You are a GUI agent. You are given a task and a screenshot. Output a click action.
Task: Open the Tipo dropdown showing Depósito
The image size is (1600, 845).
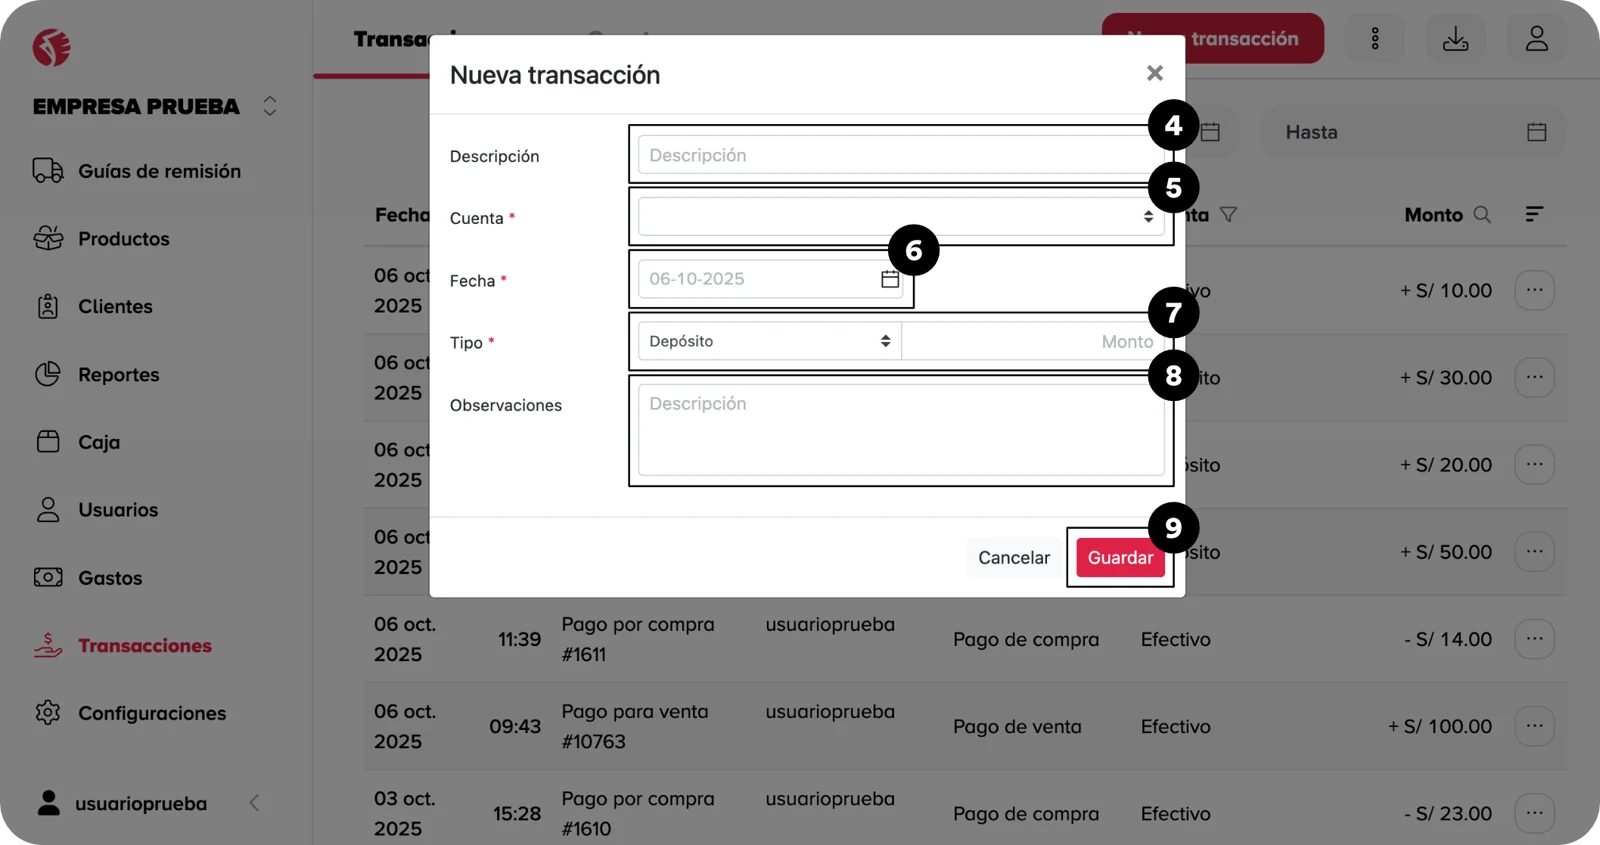[769, 341]
